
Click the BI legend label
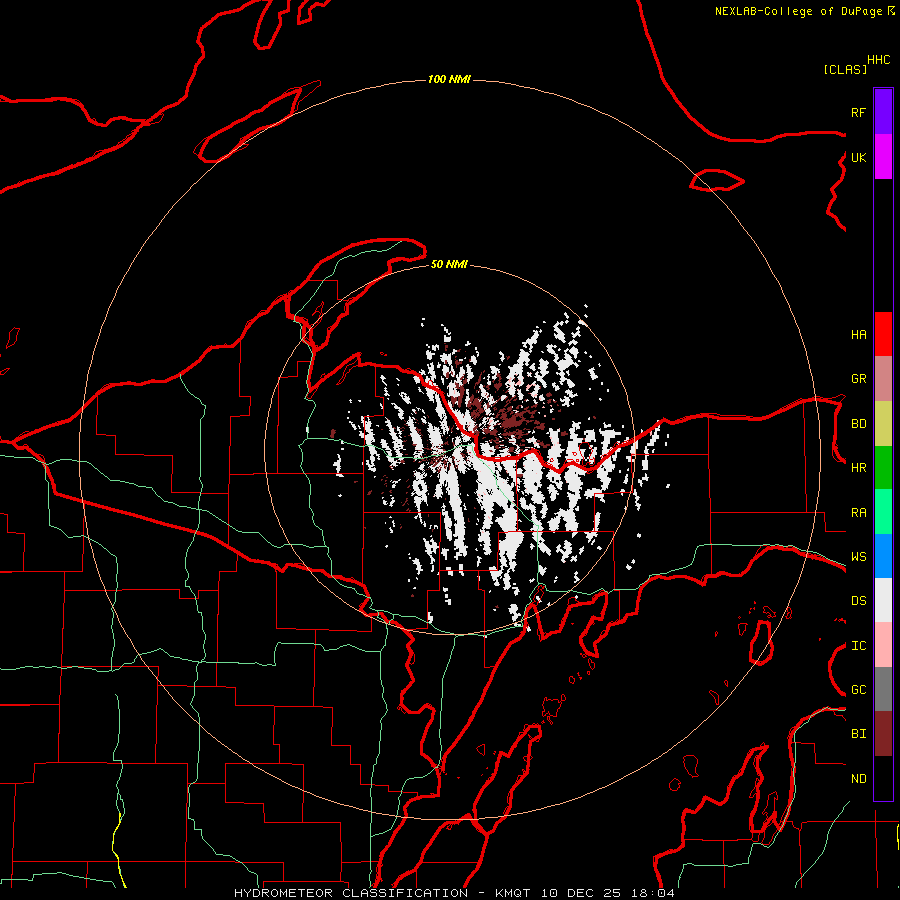coord(859,734)
